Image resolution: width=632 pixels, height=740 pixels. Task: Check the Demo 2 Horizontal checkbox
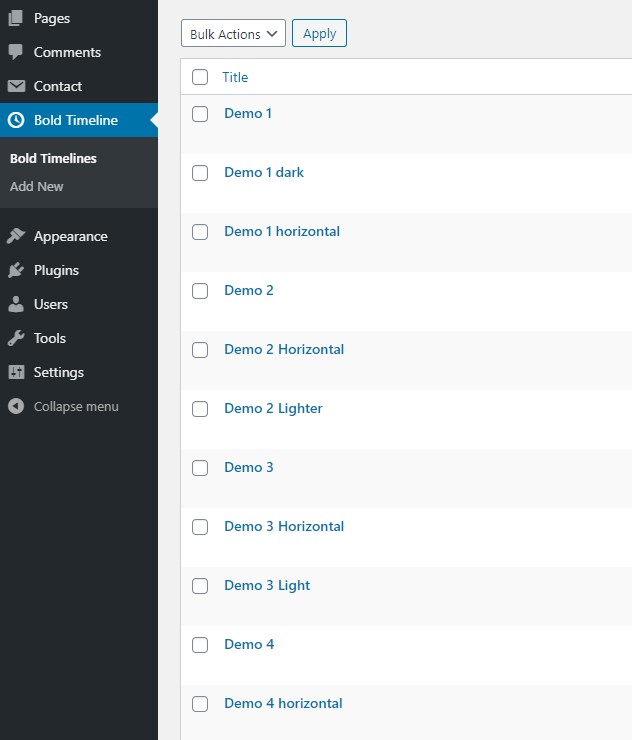point(200,350)
